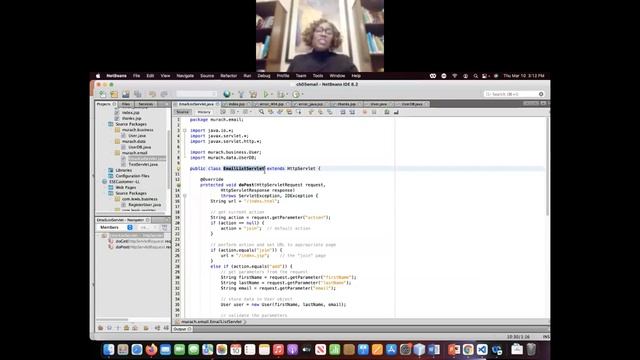Click the Redo toolbar icon
This screenshot has width=640, height=360.
click(x=164, y=94)
